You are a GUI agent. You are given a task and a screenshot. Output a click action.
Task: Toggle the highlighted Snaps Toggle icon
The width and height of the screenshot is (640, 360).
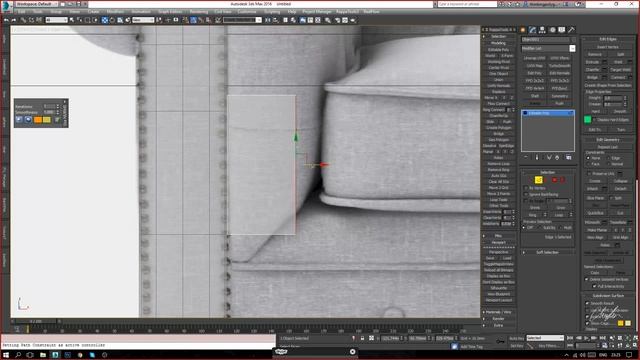(x=193, y=20)
